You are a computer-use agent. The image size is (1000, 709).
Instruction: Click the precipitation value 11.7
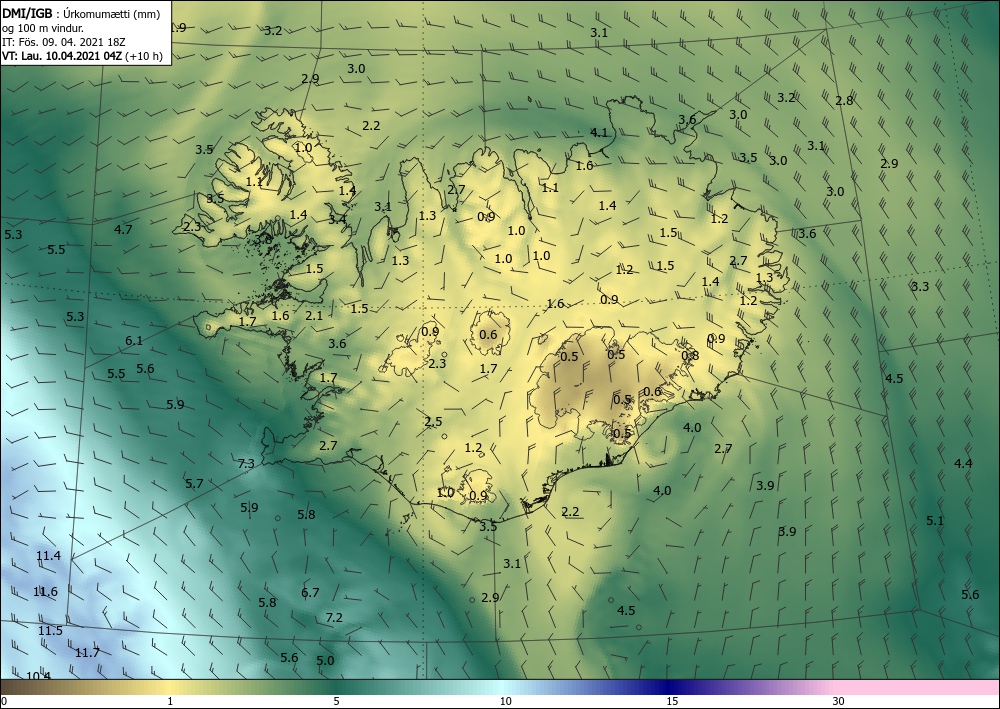click(x=87, y=653)
